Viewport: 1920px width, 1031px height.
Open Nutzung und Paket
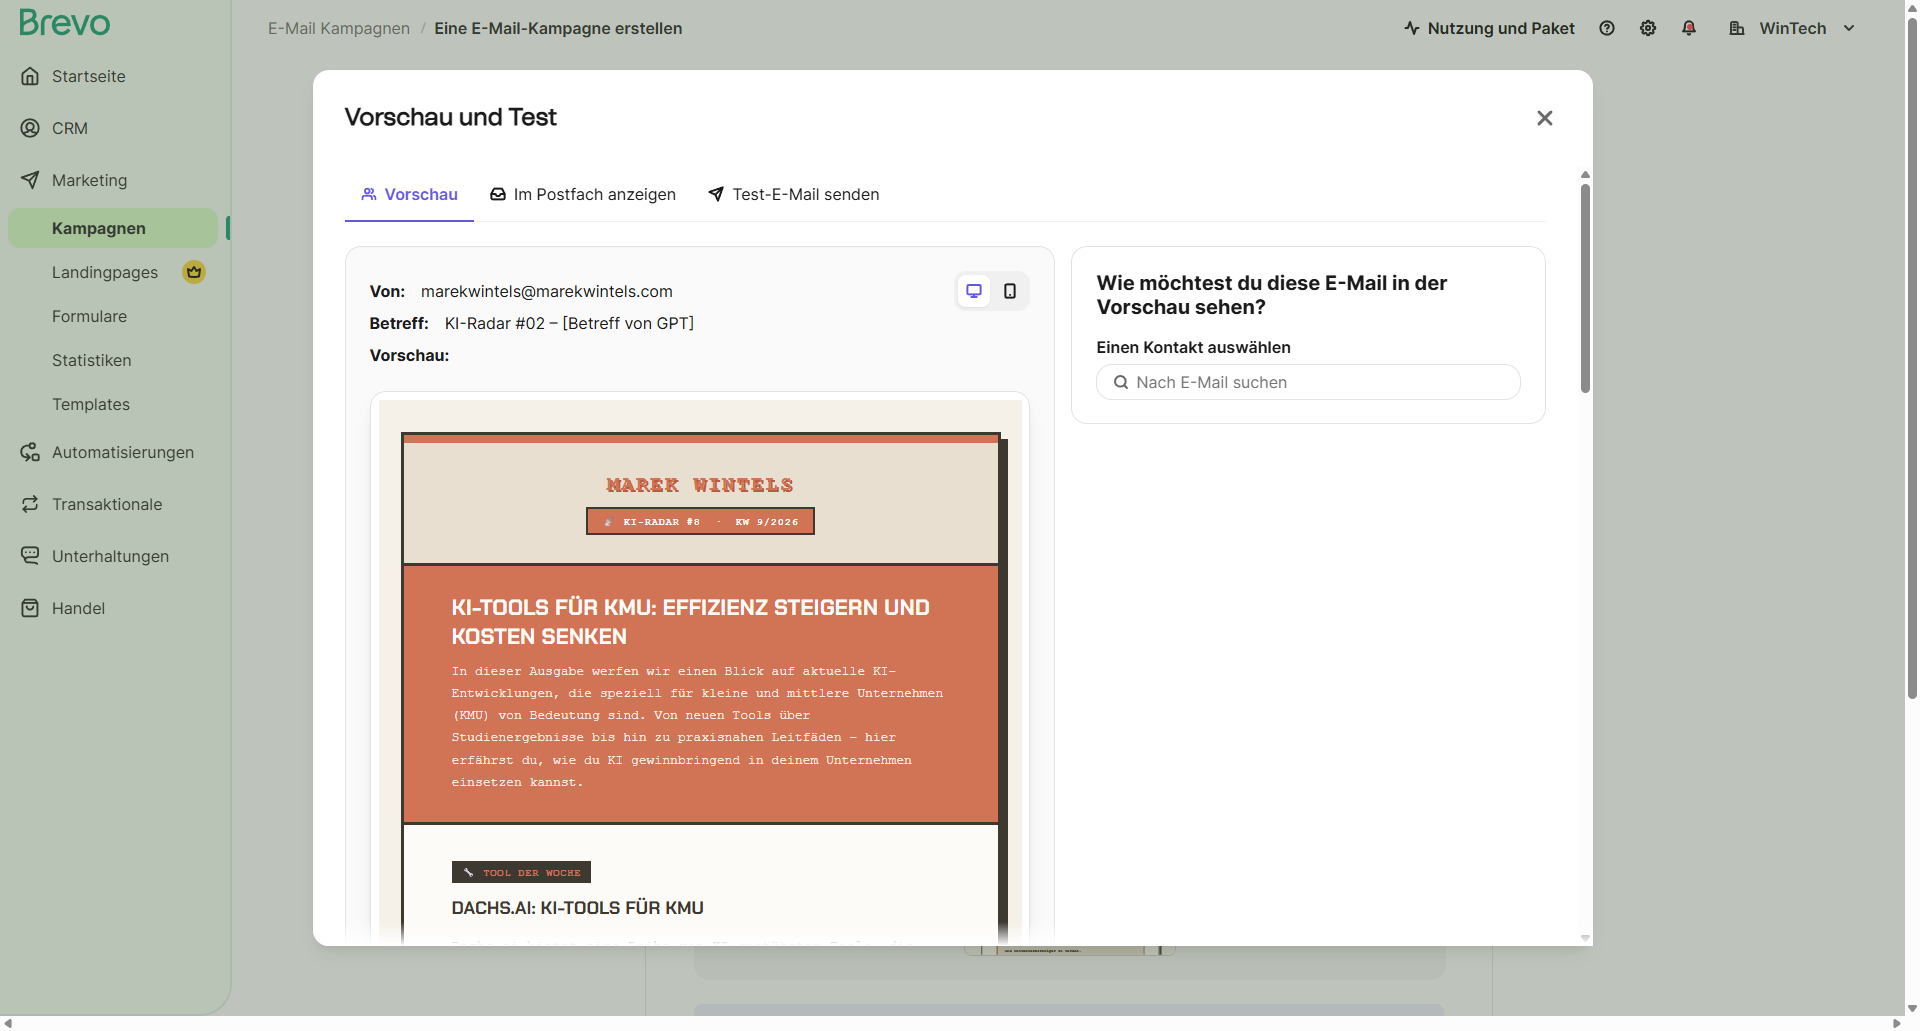(1489, 28)
